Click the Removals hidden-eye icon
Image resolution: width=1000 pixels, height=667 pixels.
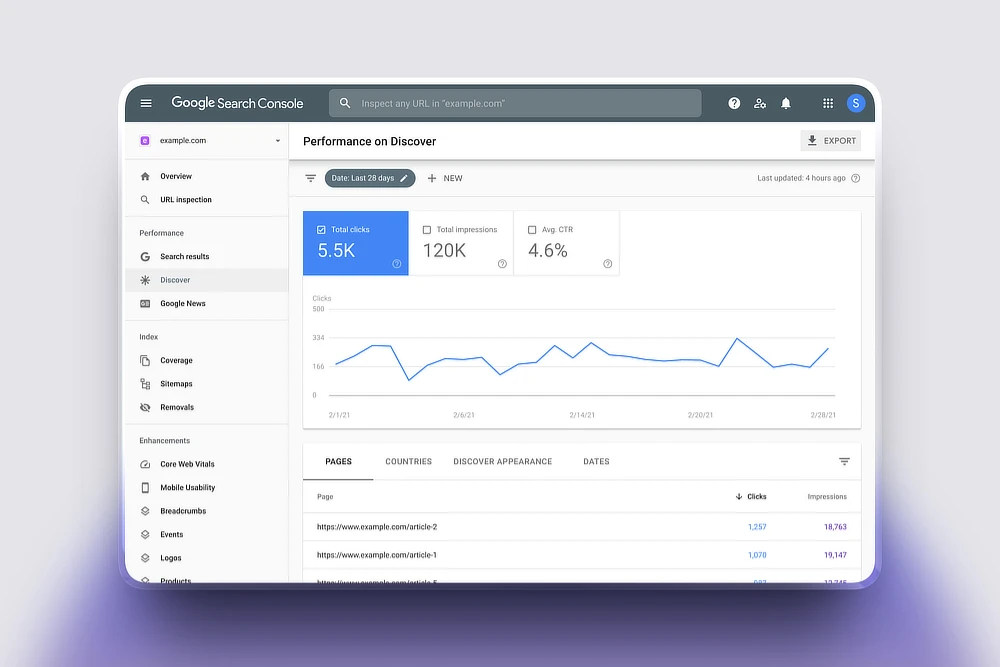click(x=145, y=408)
